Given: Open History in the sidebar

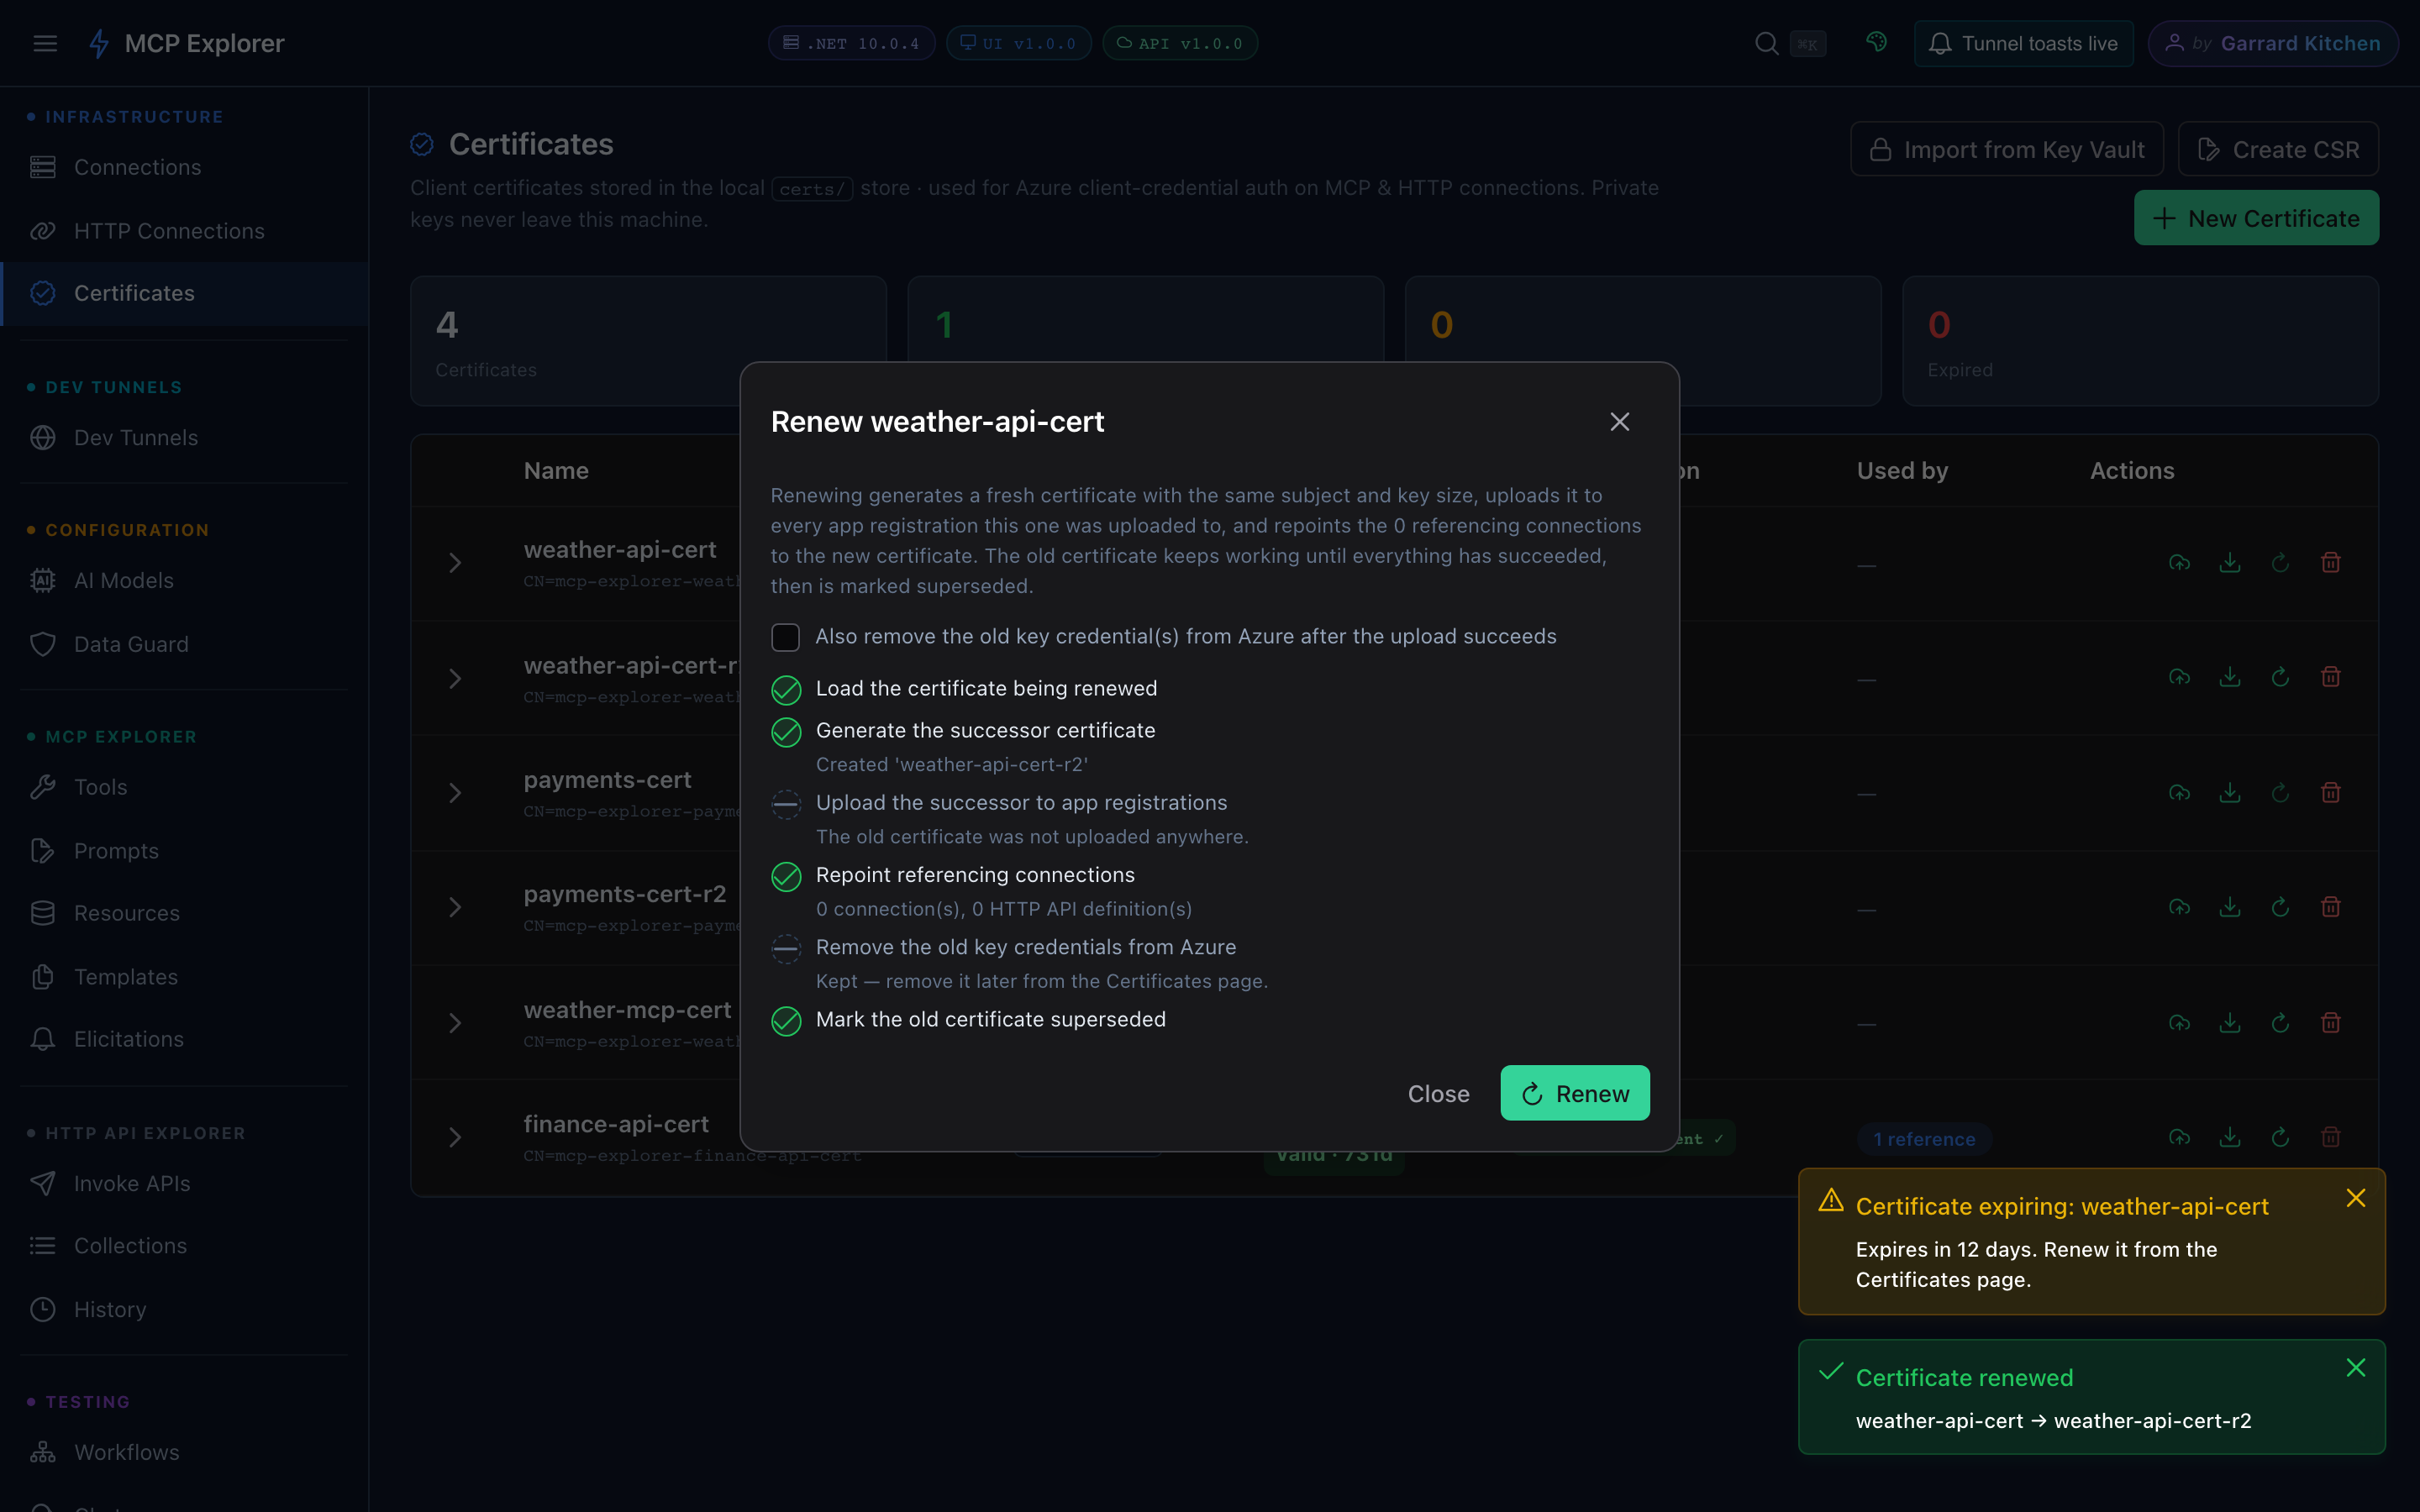Looking at the screenshot, I should click(x=185, y=1309).
